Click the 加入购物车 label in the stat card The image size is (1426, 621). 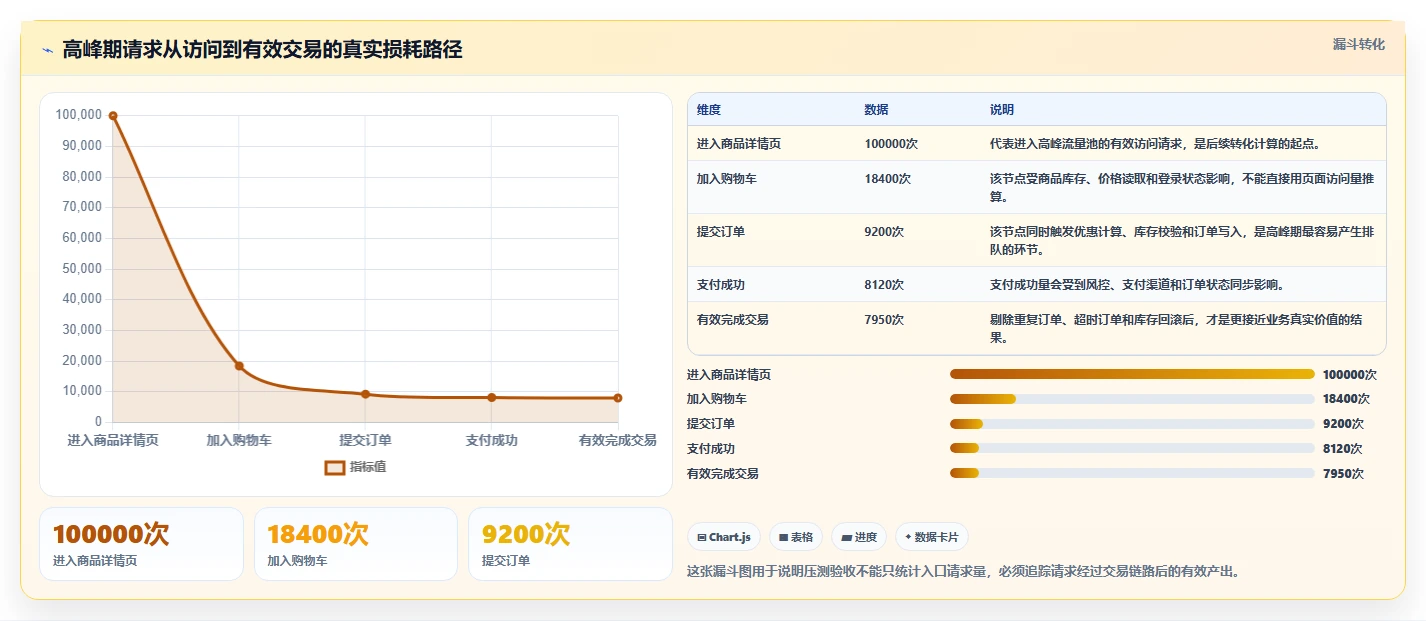(x=297, y=561)
